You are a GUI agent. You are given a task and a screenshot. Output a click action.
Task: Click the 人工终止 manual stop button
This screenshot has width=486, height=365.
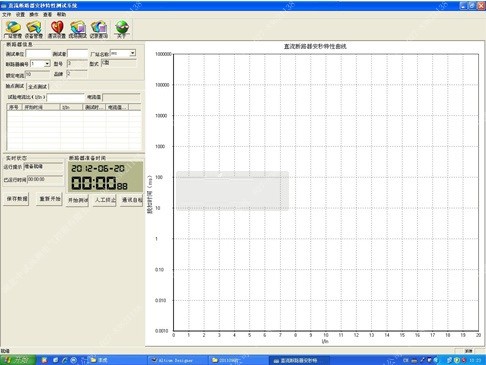click(105, 200)
